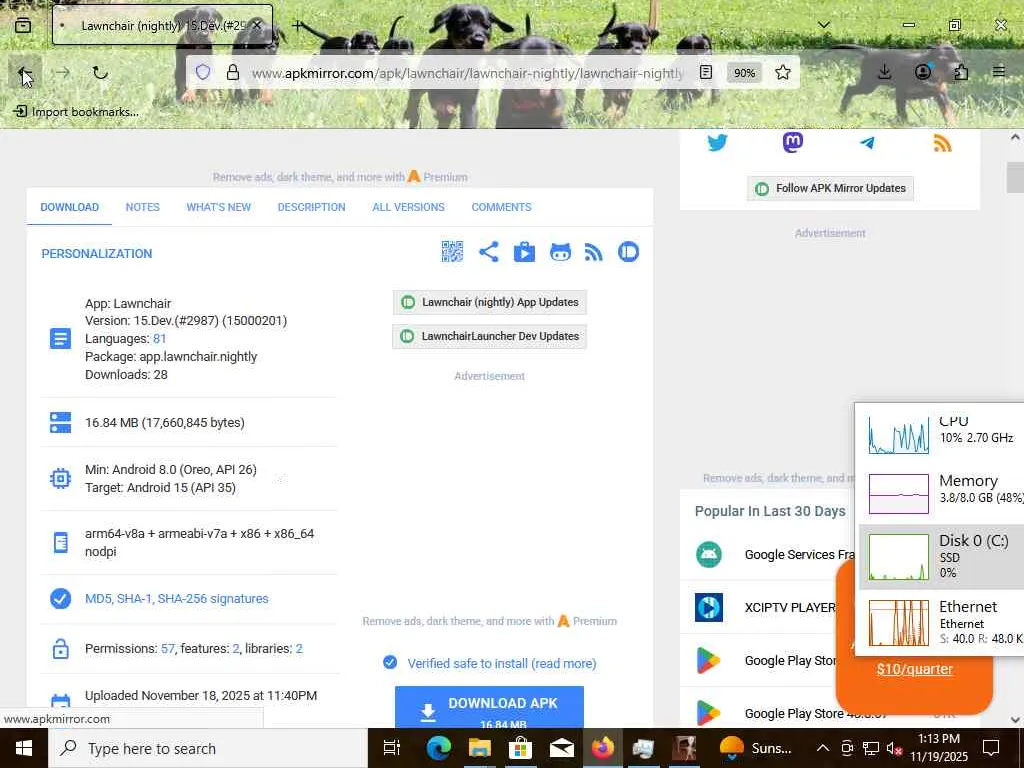Open the GitHub cat icon
Image resolution: width=1024 pixels, height=768 pixels.
click(x=560, y=252)
